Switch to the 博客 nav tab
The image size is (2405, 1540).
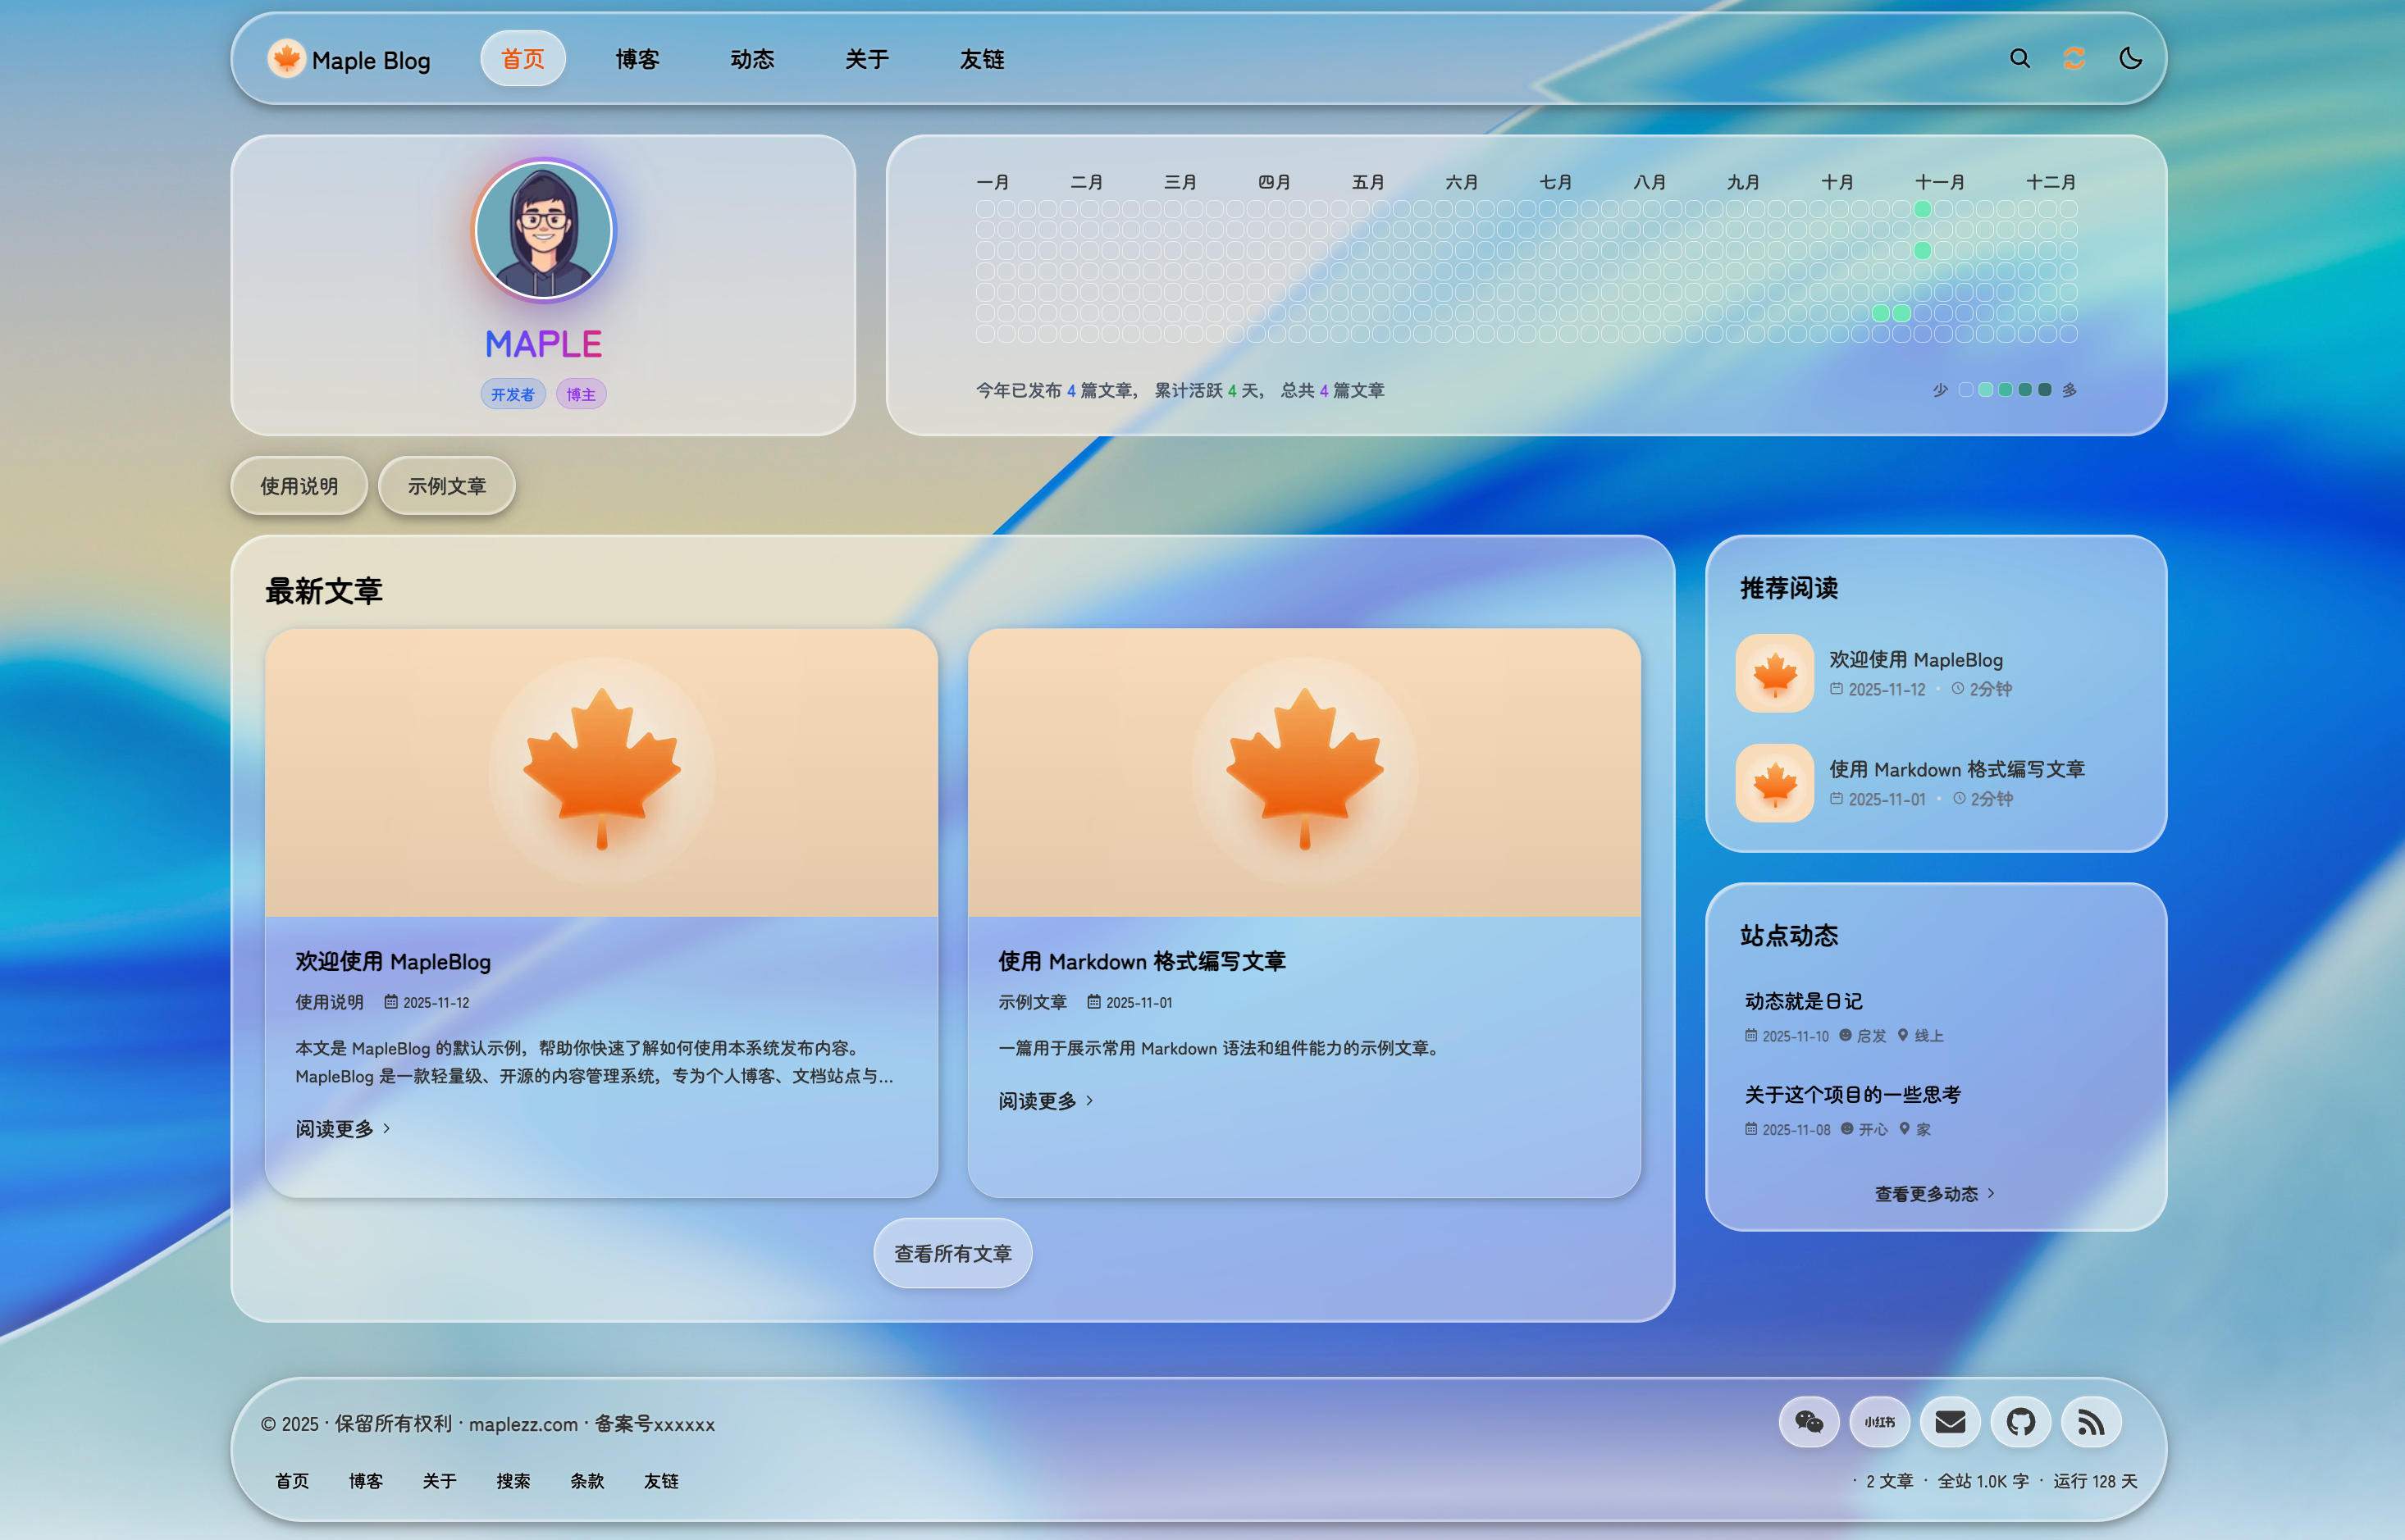click(637, 60)
